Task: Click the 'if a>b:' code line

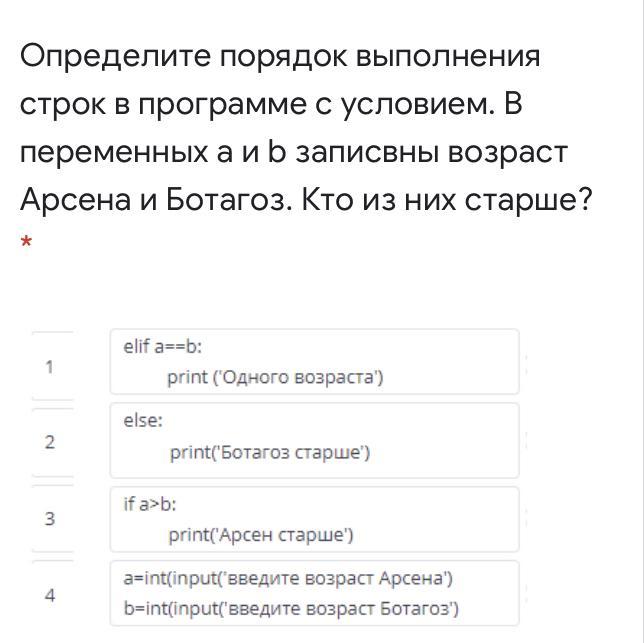Action: [x=150, y=504]
